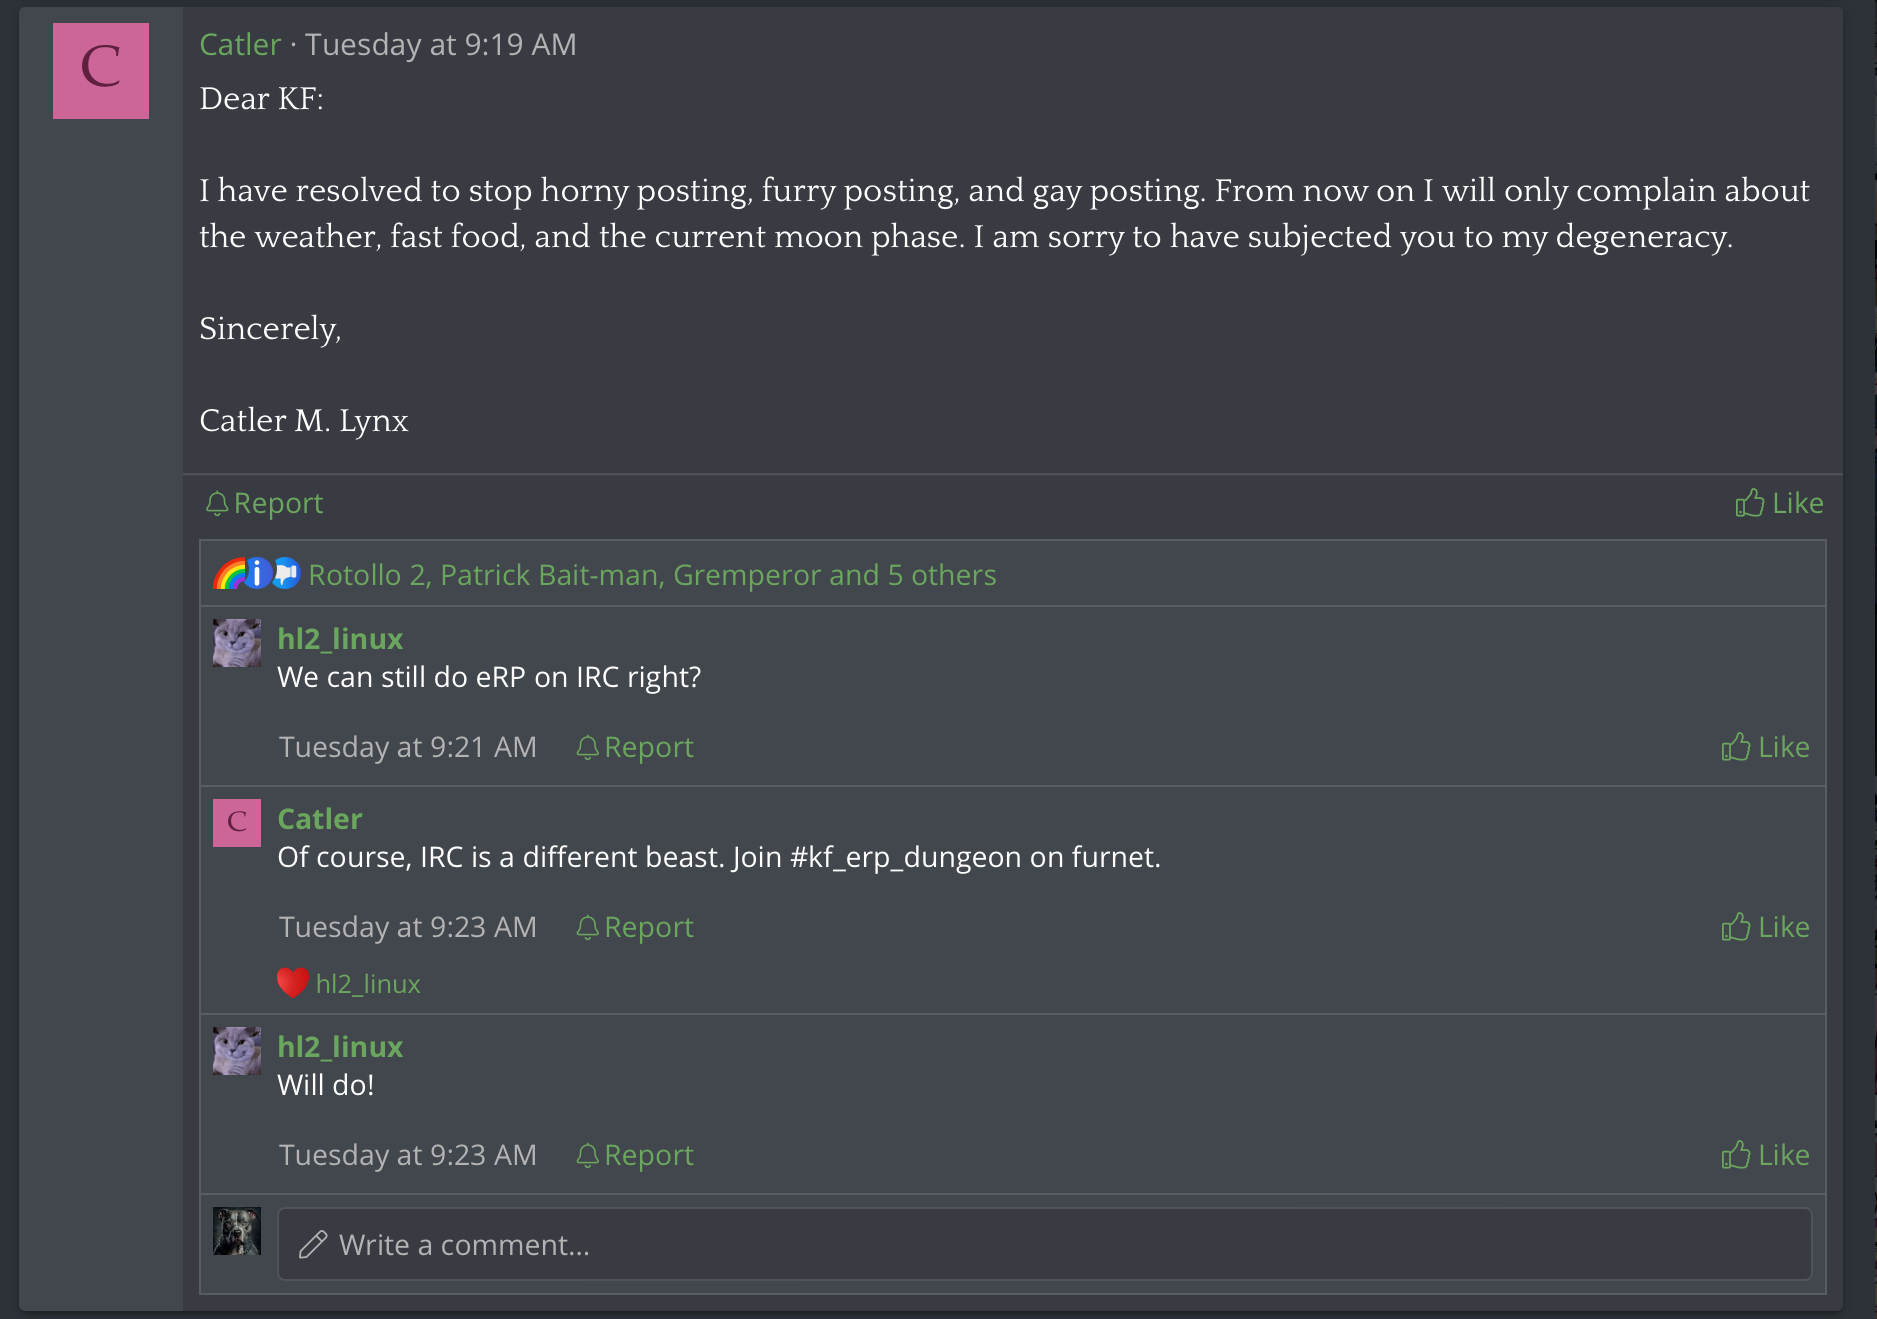
Task: Like the eRP on IRC comment
Action: [1765, 747]
